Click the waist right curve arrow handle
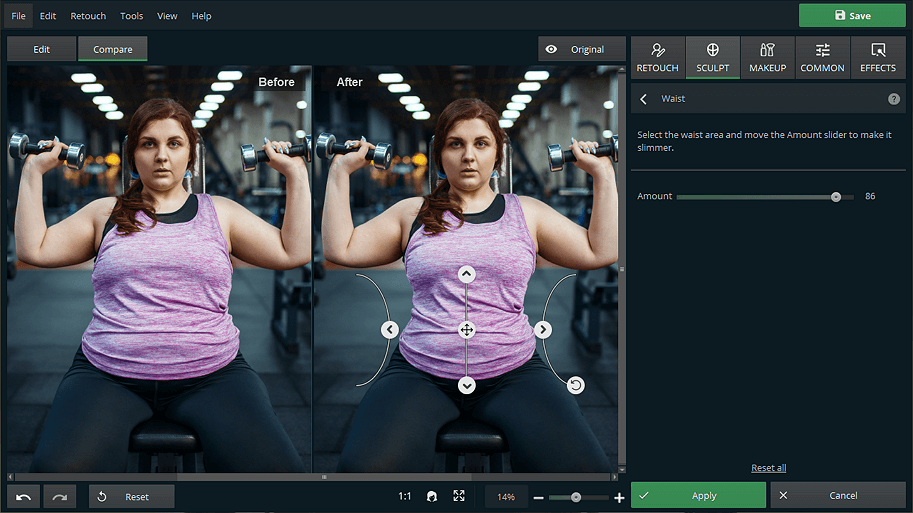Screen dimensions: 913x513 [543, 330]
